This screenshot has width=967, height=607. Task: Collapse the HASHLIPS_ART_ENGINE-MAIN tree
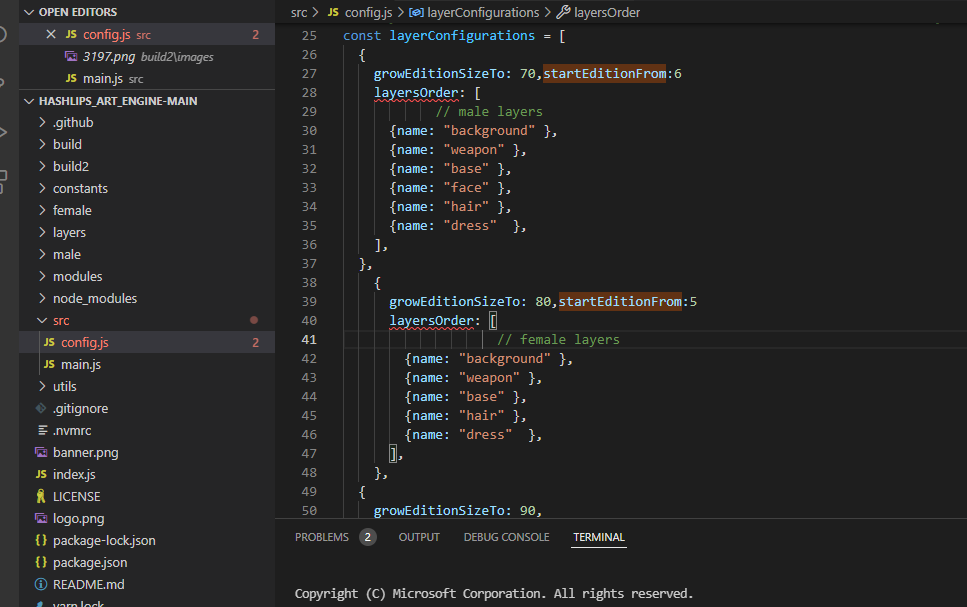[28, 100]
